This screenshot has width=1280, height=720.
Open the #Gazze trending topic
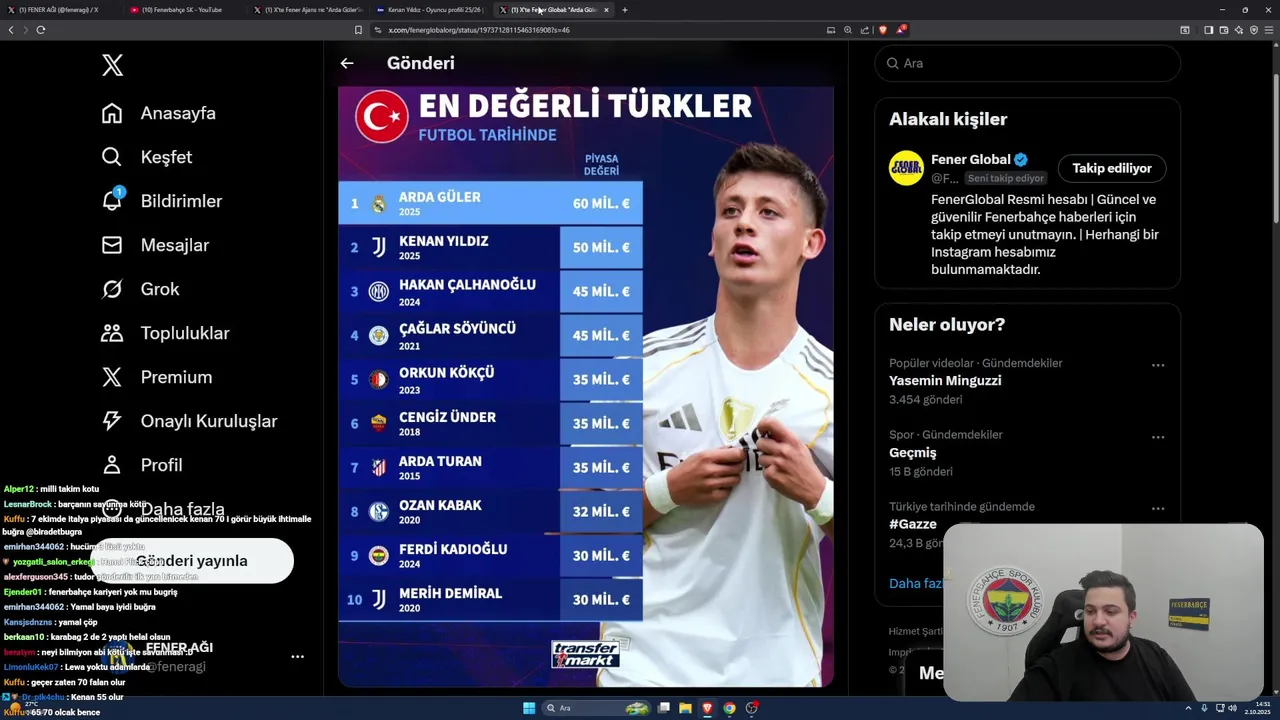913,524
